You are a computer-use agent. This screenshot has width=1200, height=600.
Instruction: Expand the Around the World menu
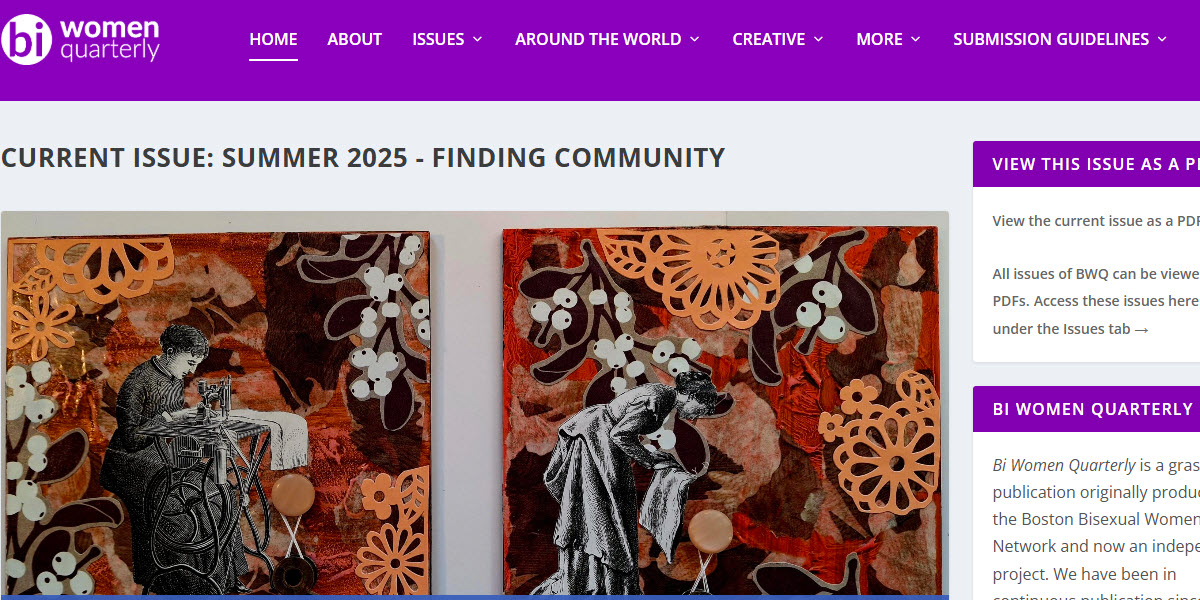pos(607,39)
